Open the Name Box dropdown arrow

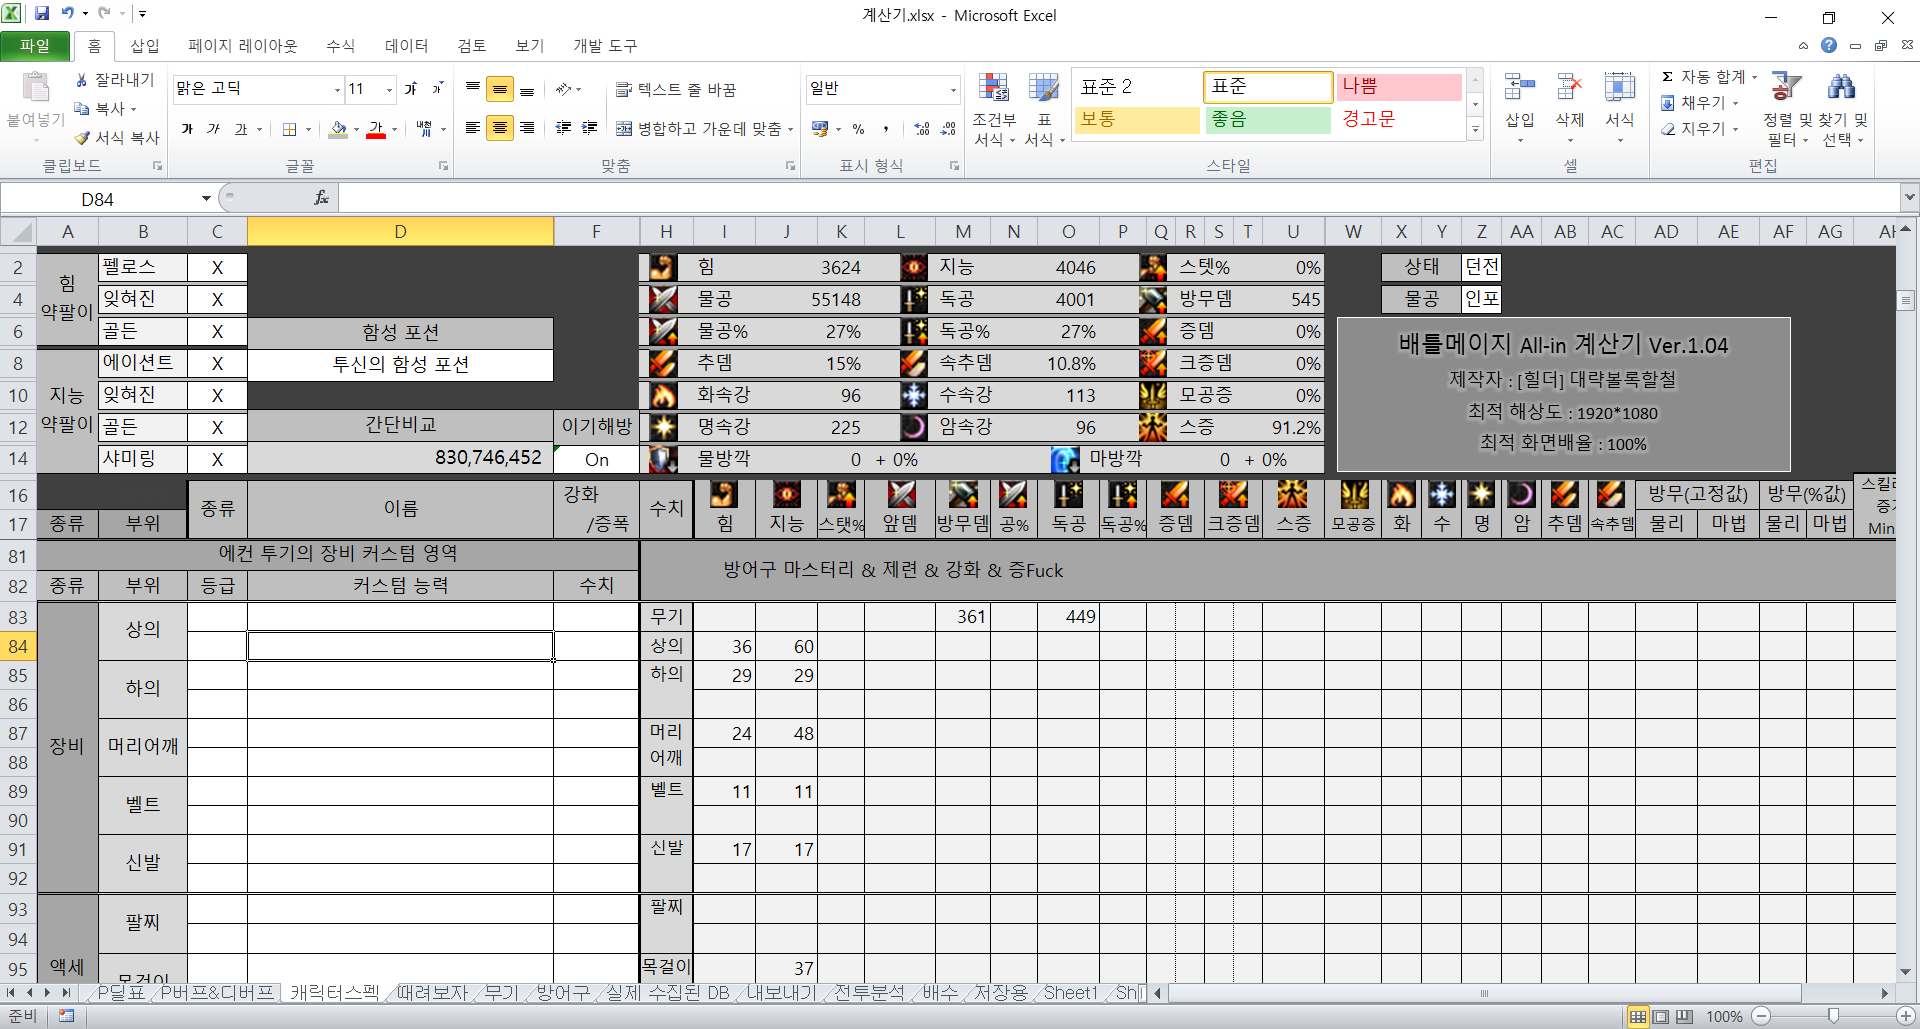point(206,199)
